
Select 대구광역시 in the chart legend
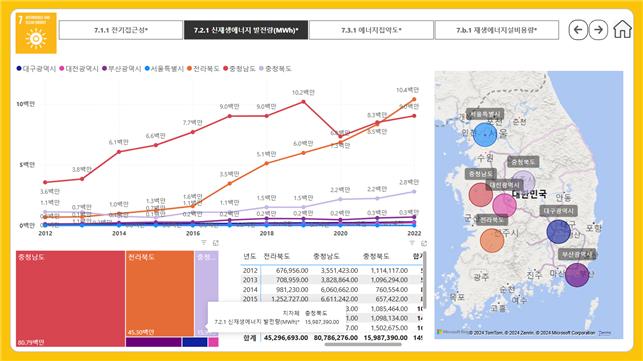36,69
